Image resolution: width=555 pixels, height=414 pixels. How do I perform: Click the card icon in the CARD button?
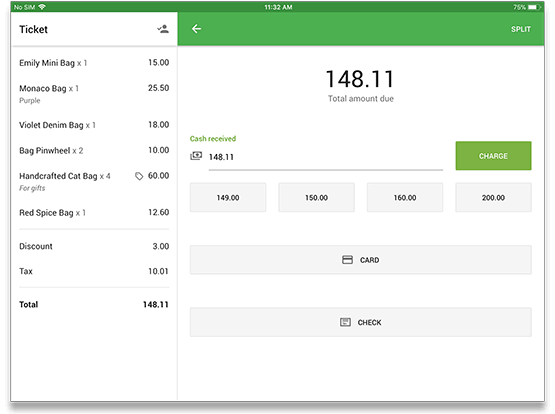347,260
